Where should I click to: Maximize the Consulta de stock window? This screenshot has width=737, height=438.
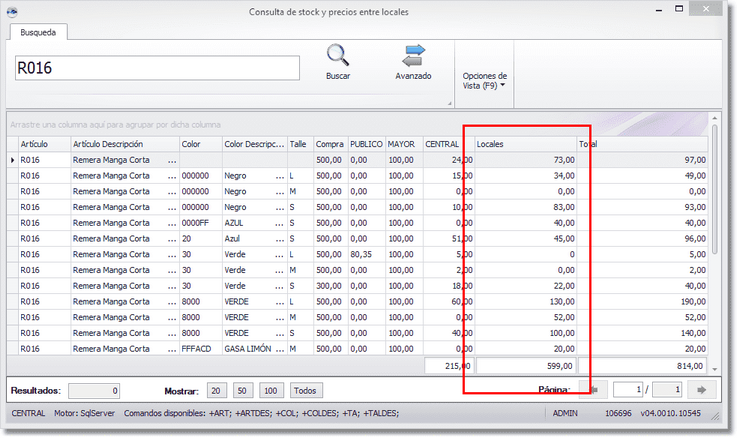coord(679,9)
